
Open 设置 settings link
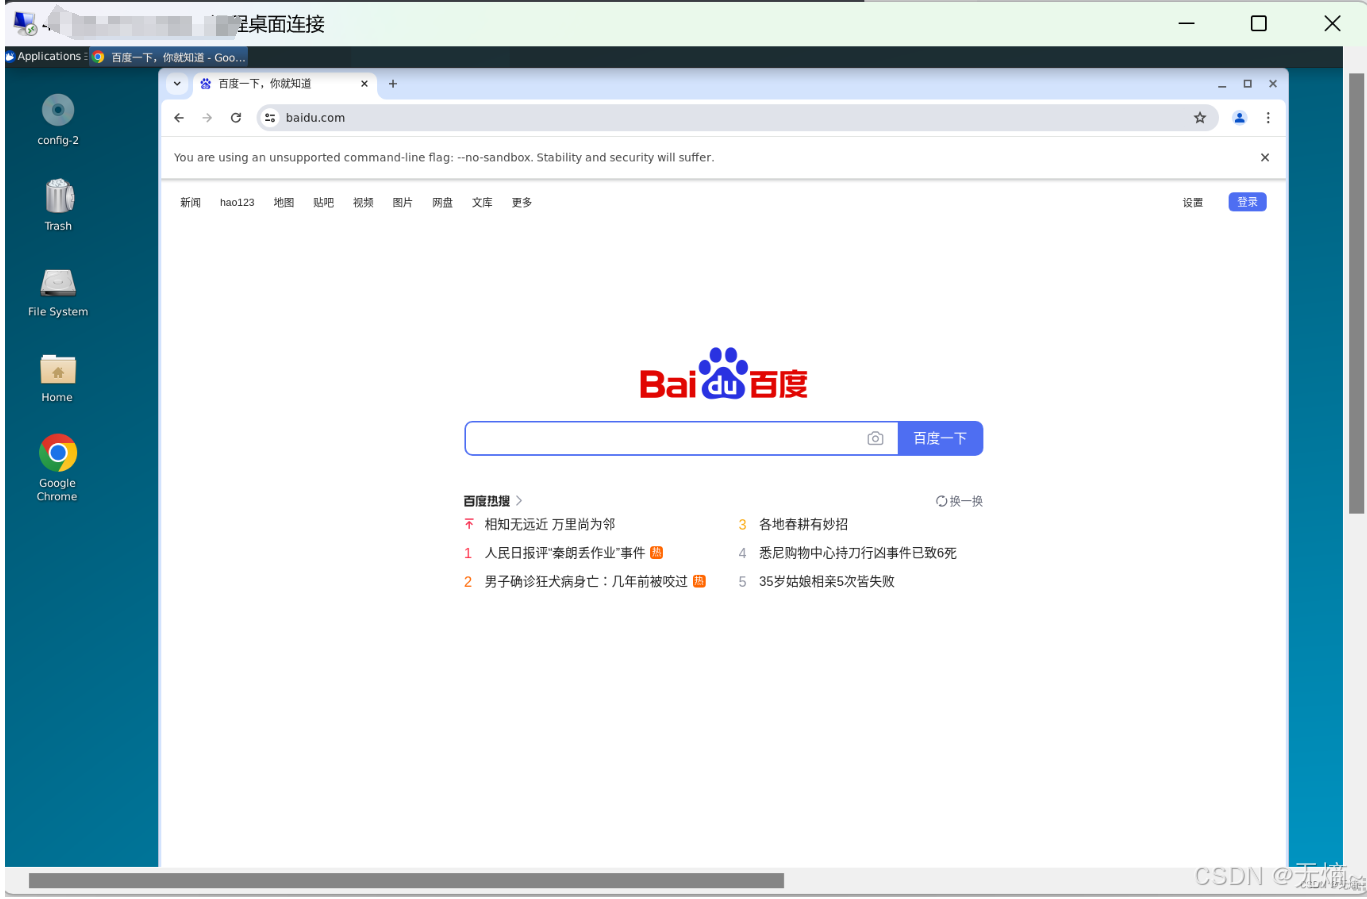click(1193, 203)
